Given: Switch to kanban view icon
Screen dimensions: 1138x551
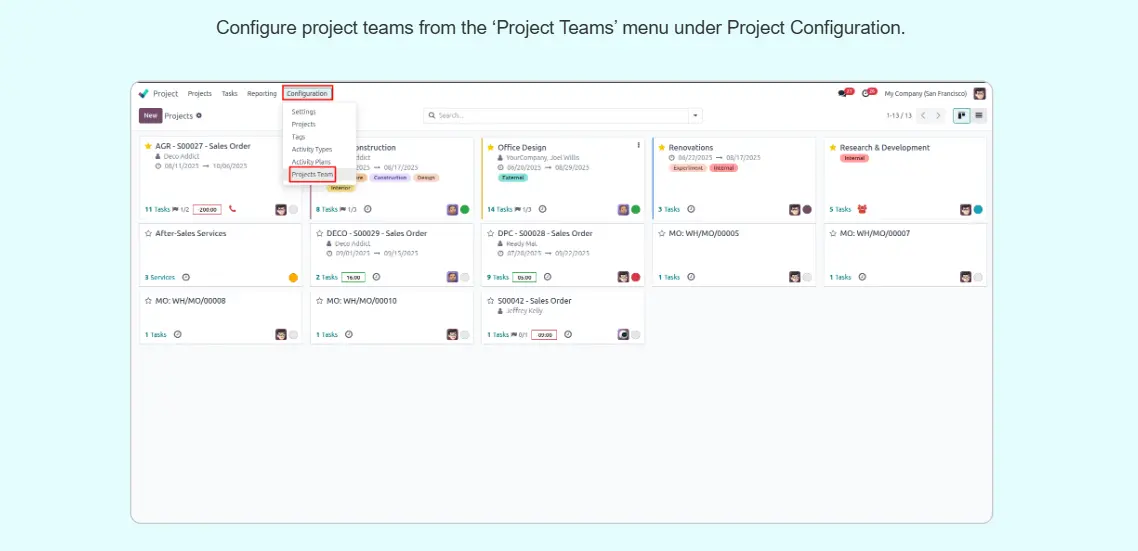Looking at the screenshot, I should pos(961,116).
